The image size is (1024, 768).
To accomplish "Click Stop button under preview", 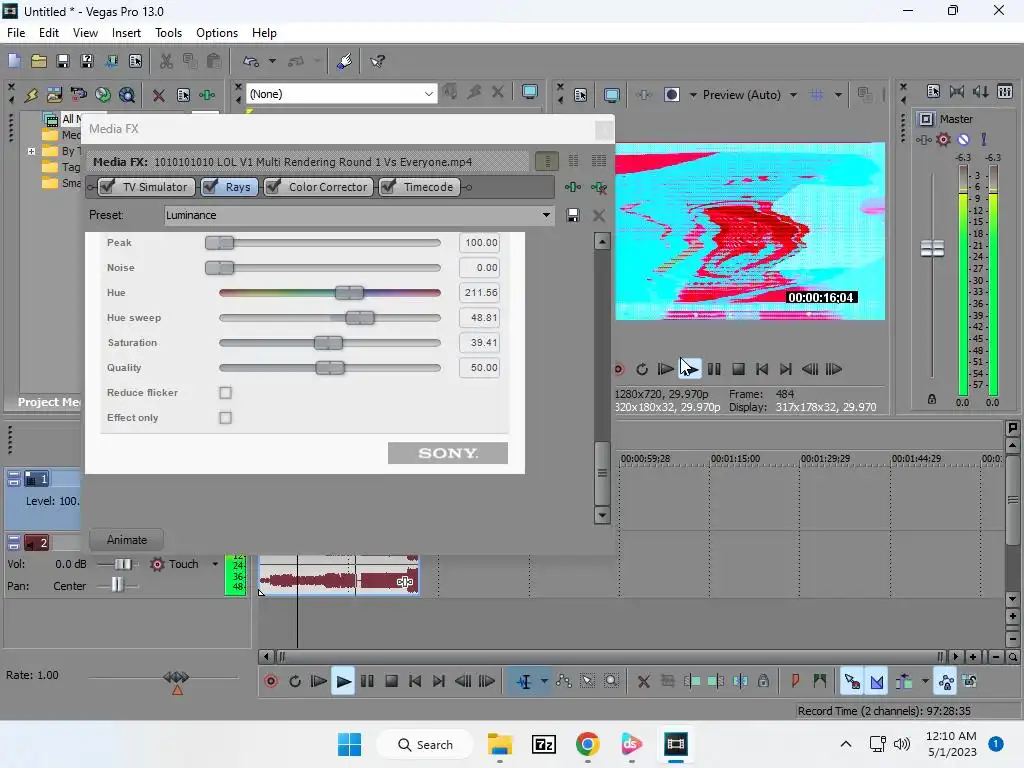I will (738, 369).
